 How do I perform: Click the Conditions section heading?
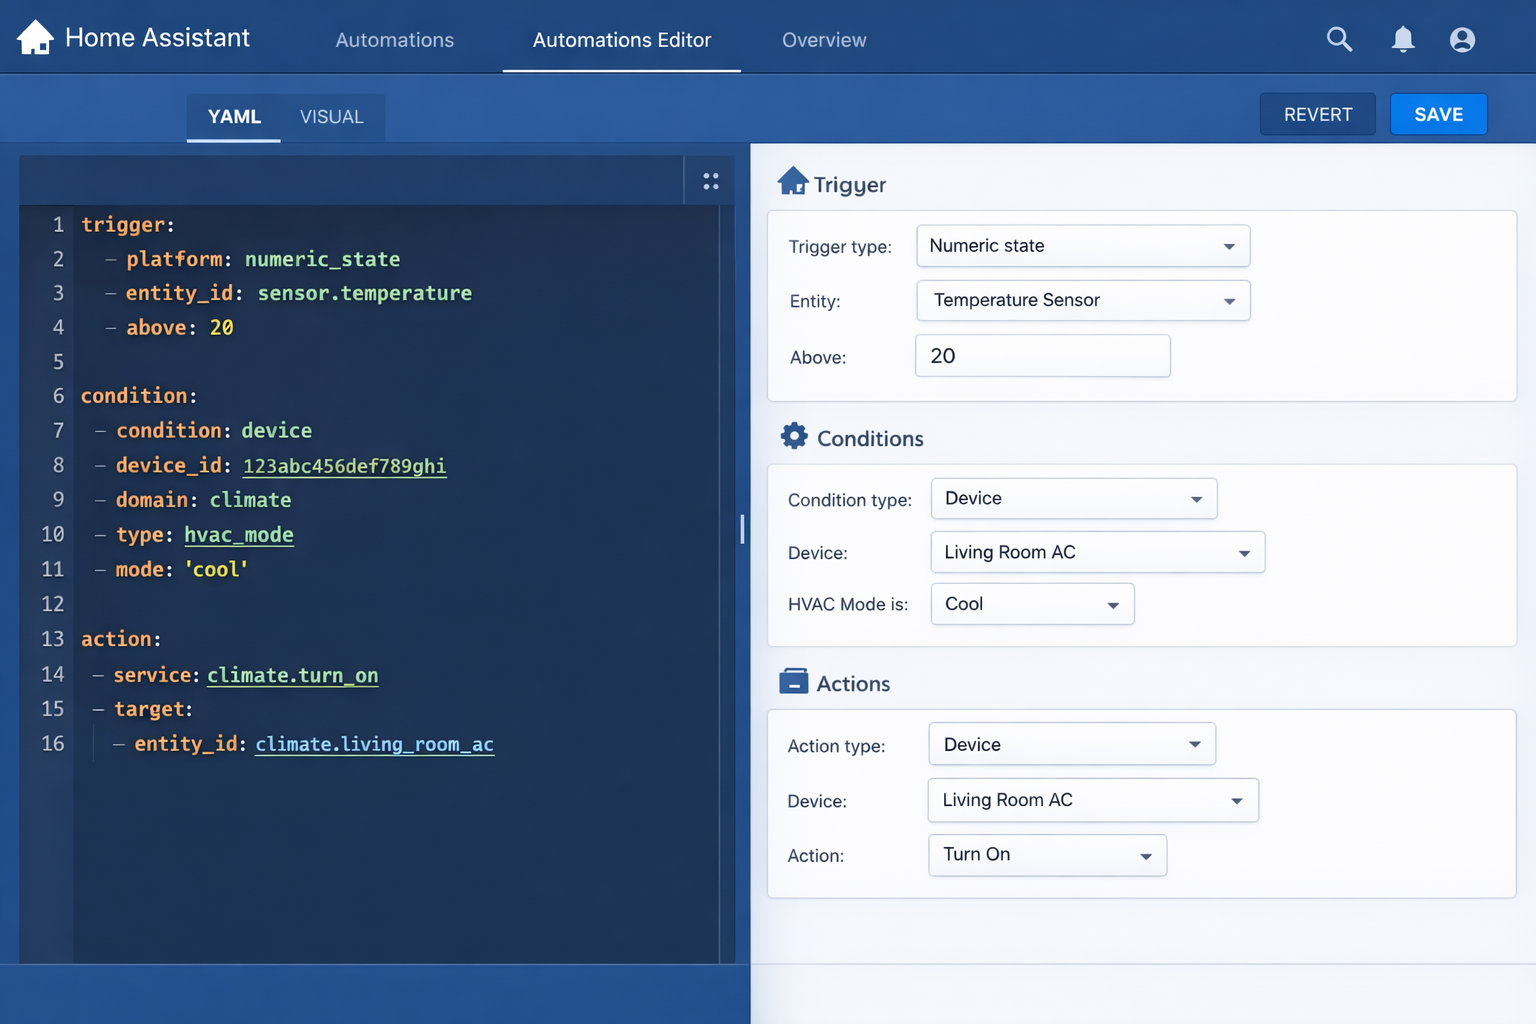[x=870, y=438]
